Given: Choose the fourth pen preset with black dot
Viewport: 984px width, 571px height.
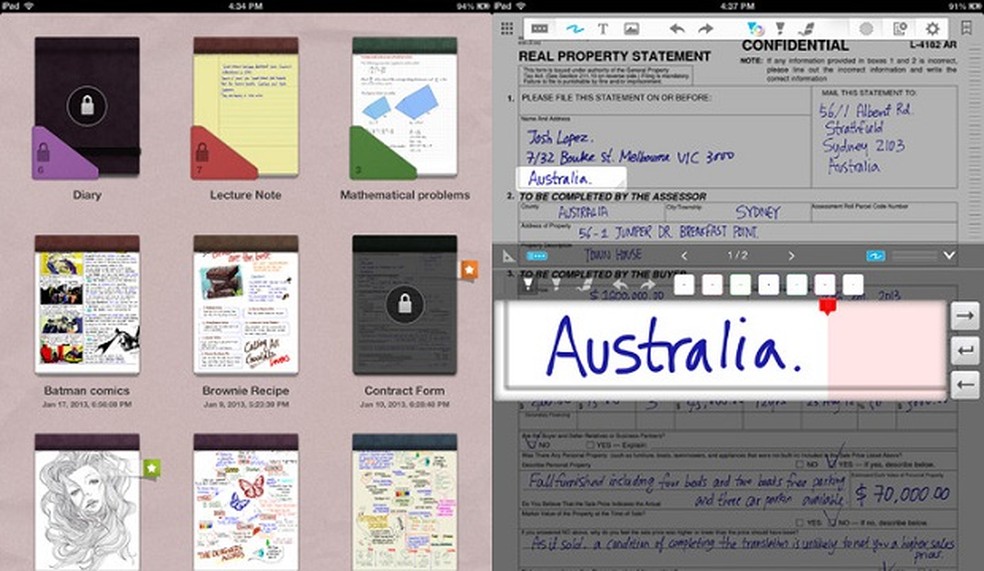Looking at the screenshot, I should [768, 285].
